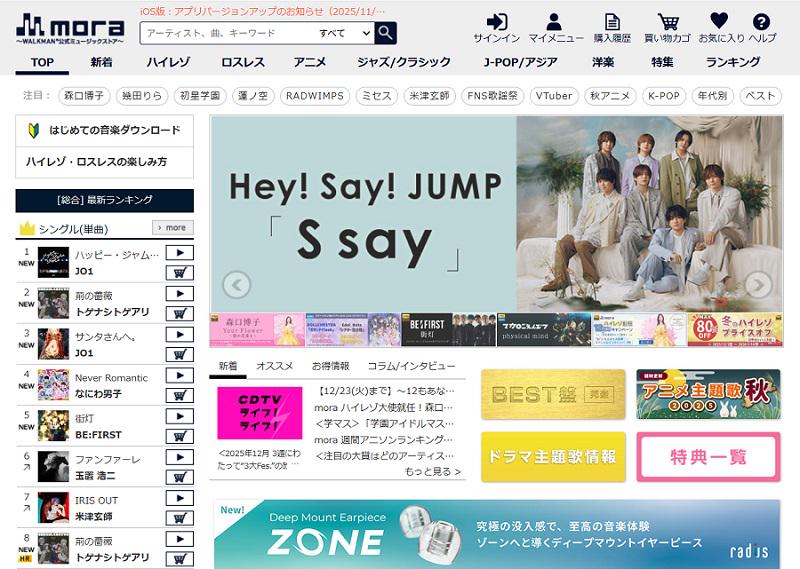This screenshot has width=800, height=569.
Task: Switch to オススメ news tab
Action: (274, 366)
